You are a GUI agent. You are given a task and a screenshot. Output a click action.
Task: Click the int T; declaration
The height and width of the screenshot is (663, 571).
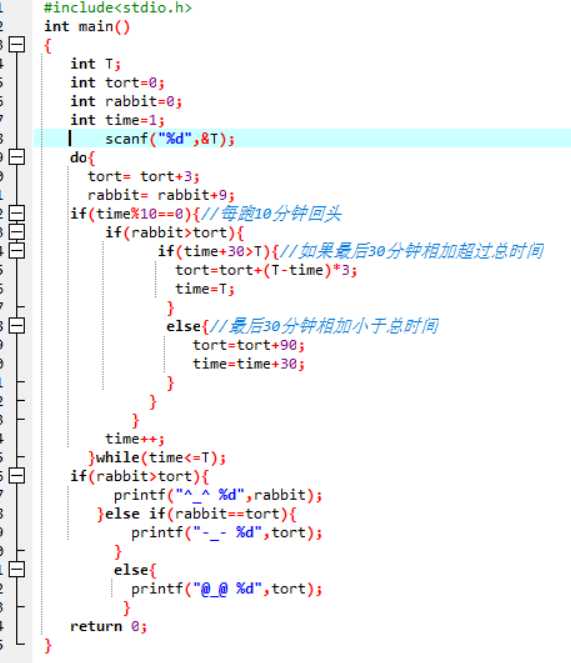point(96,64)
